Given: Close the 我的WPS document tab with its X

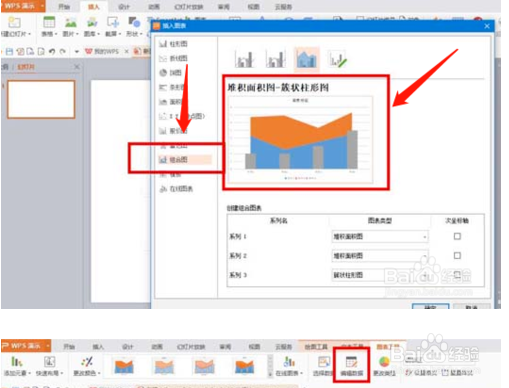Looking at the screenshot, I should point(126,51).
